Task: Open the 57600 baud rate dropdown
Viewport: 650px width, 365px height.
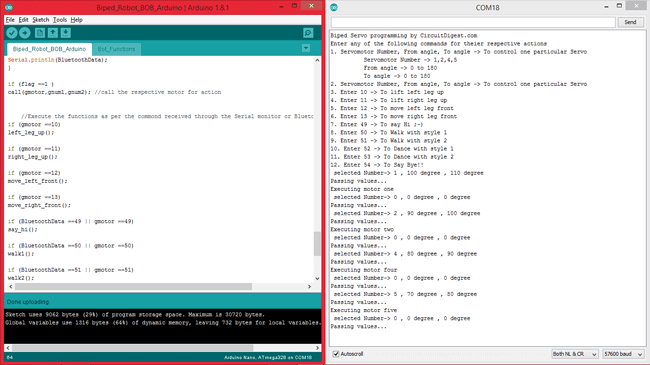Action: click(623, 354)
